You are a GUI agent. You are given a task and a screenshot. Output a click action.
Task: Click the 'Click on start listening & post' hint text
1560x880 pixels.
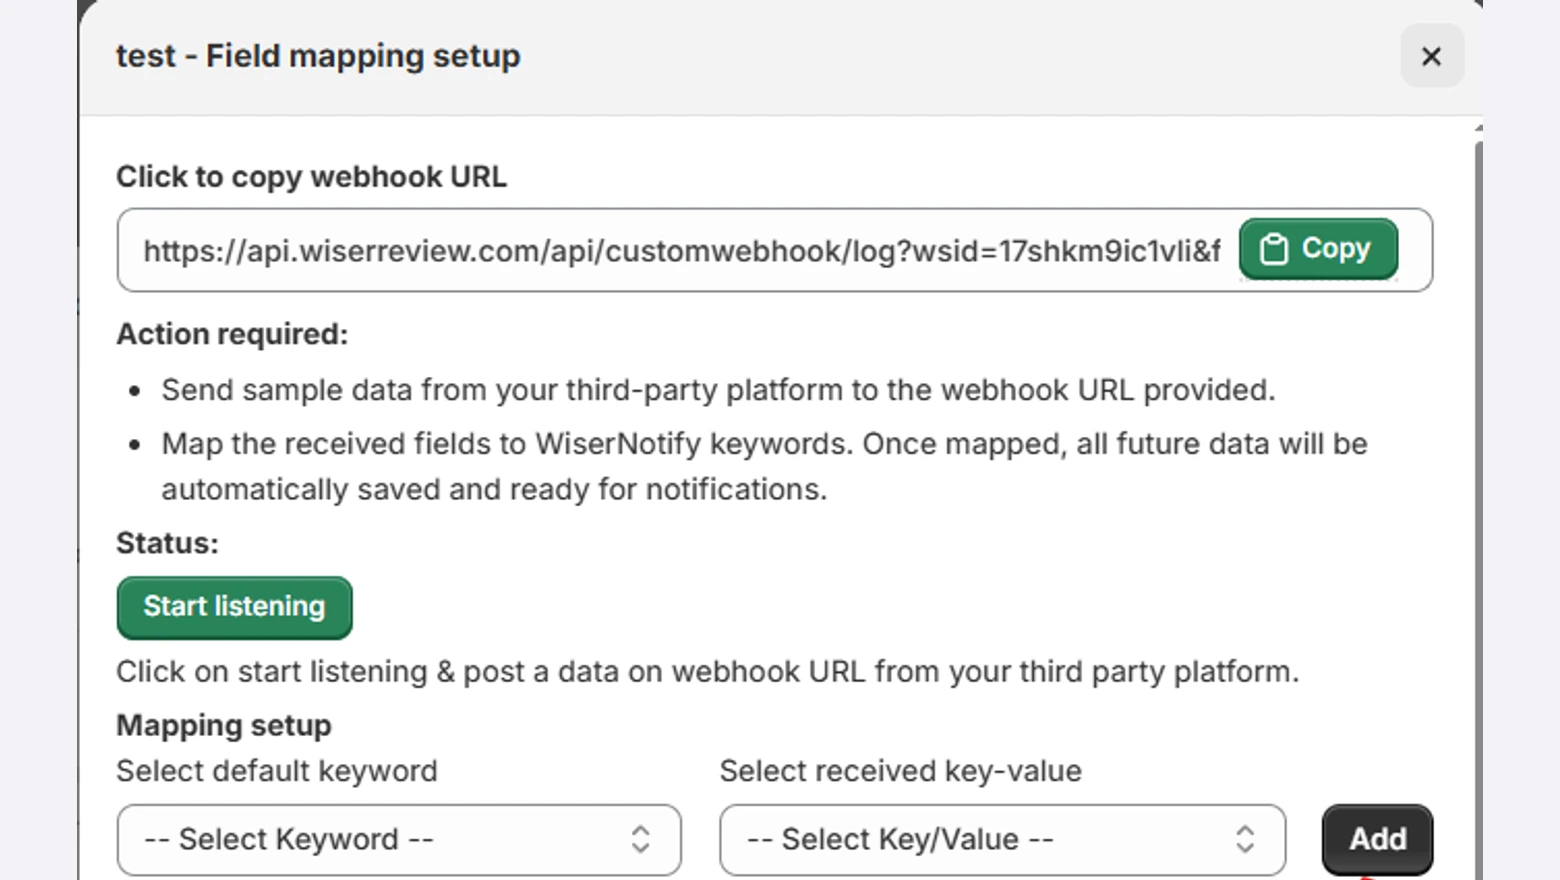(x=707, y=672)
